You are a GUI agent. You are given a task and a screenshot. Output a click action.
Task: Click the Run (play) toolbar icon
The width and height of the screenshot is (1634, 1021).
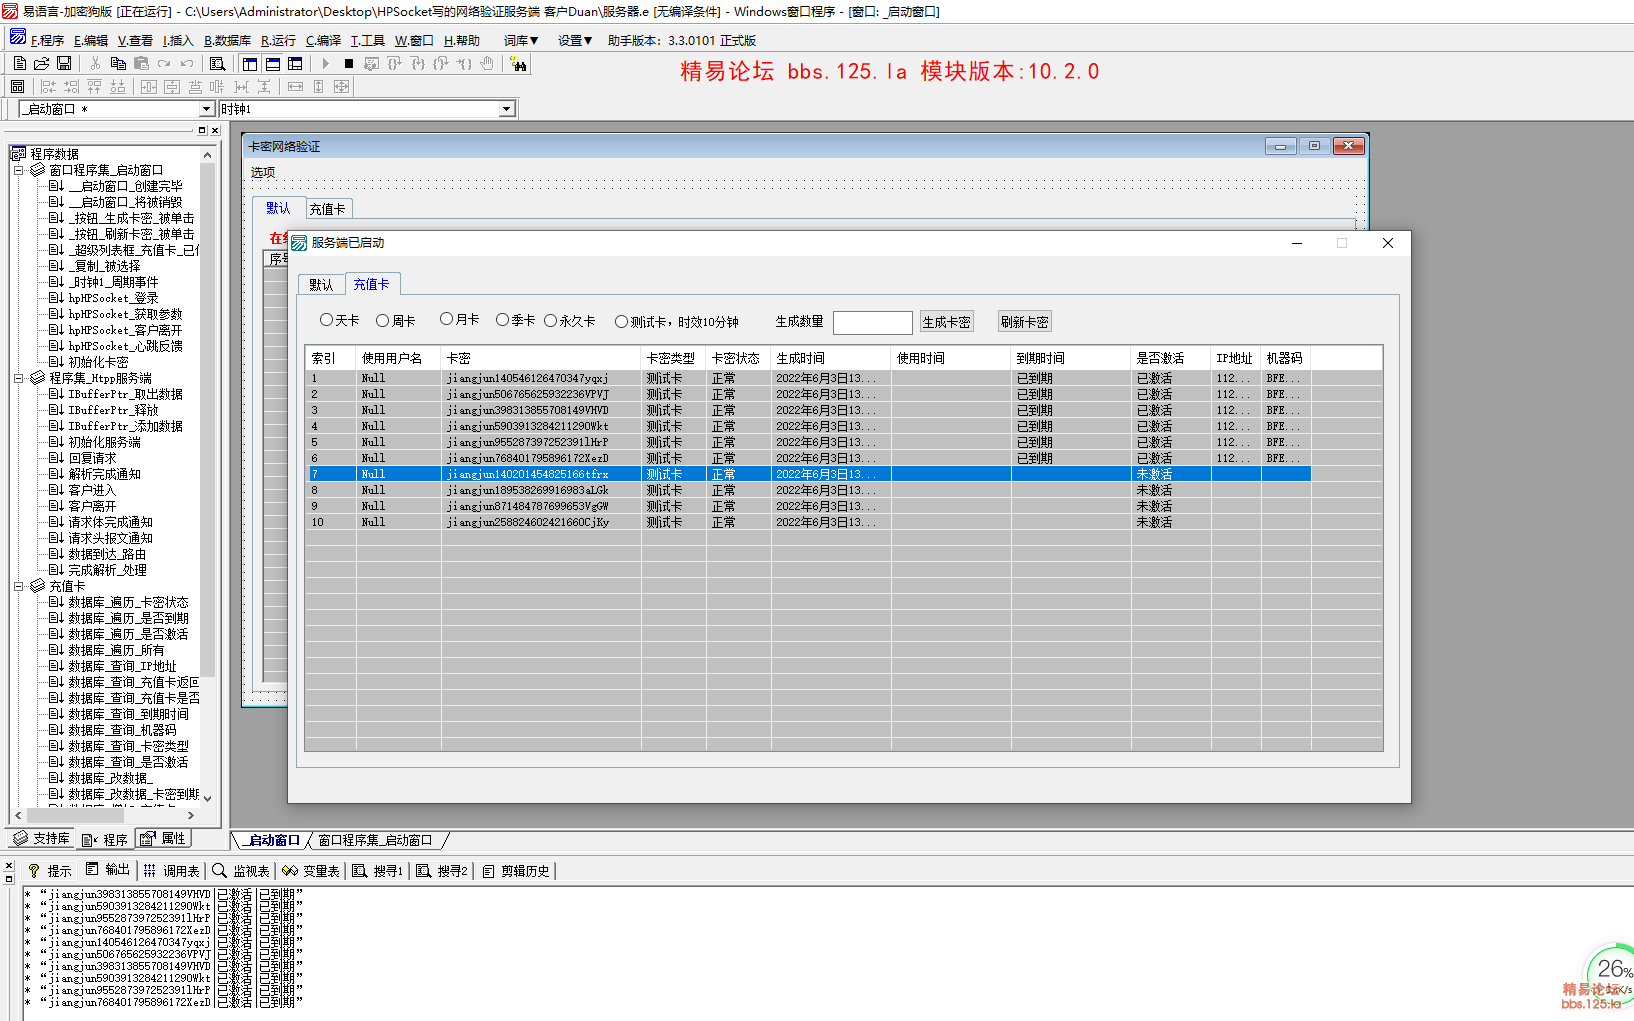point(325,63)
